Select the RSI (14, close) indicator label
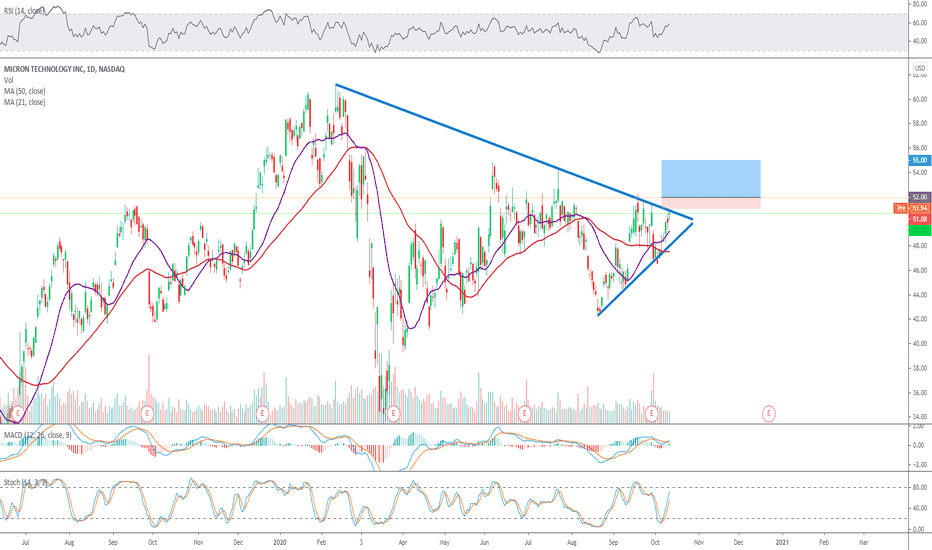This screenshot has height=550, width=932. tap(24, 11)
